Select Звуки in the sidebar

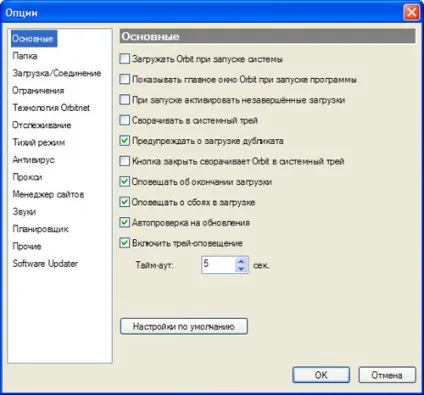[x=24, y=212]
